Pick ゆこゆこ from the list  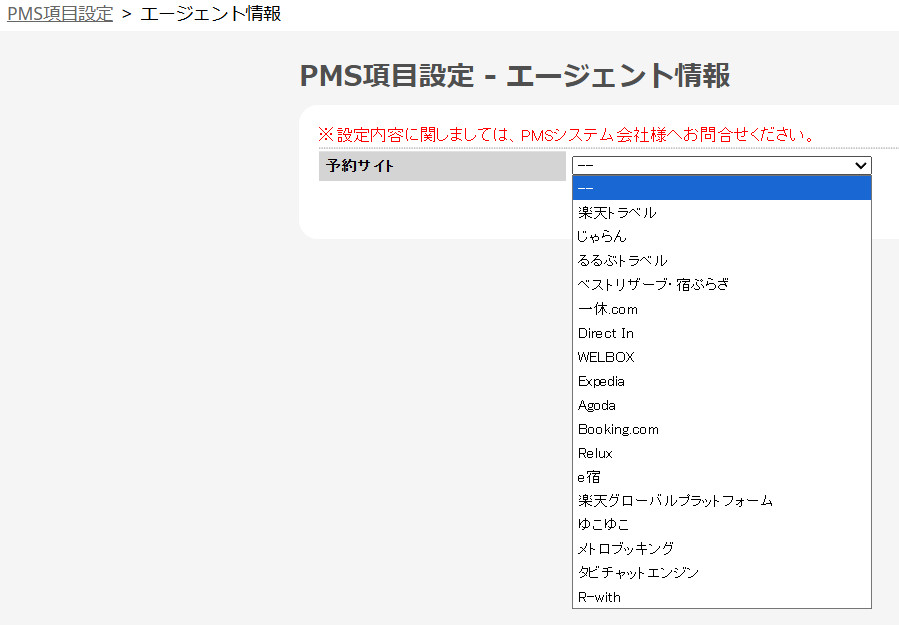[722, 524]
